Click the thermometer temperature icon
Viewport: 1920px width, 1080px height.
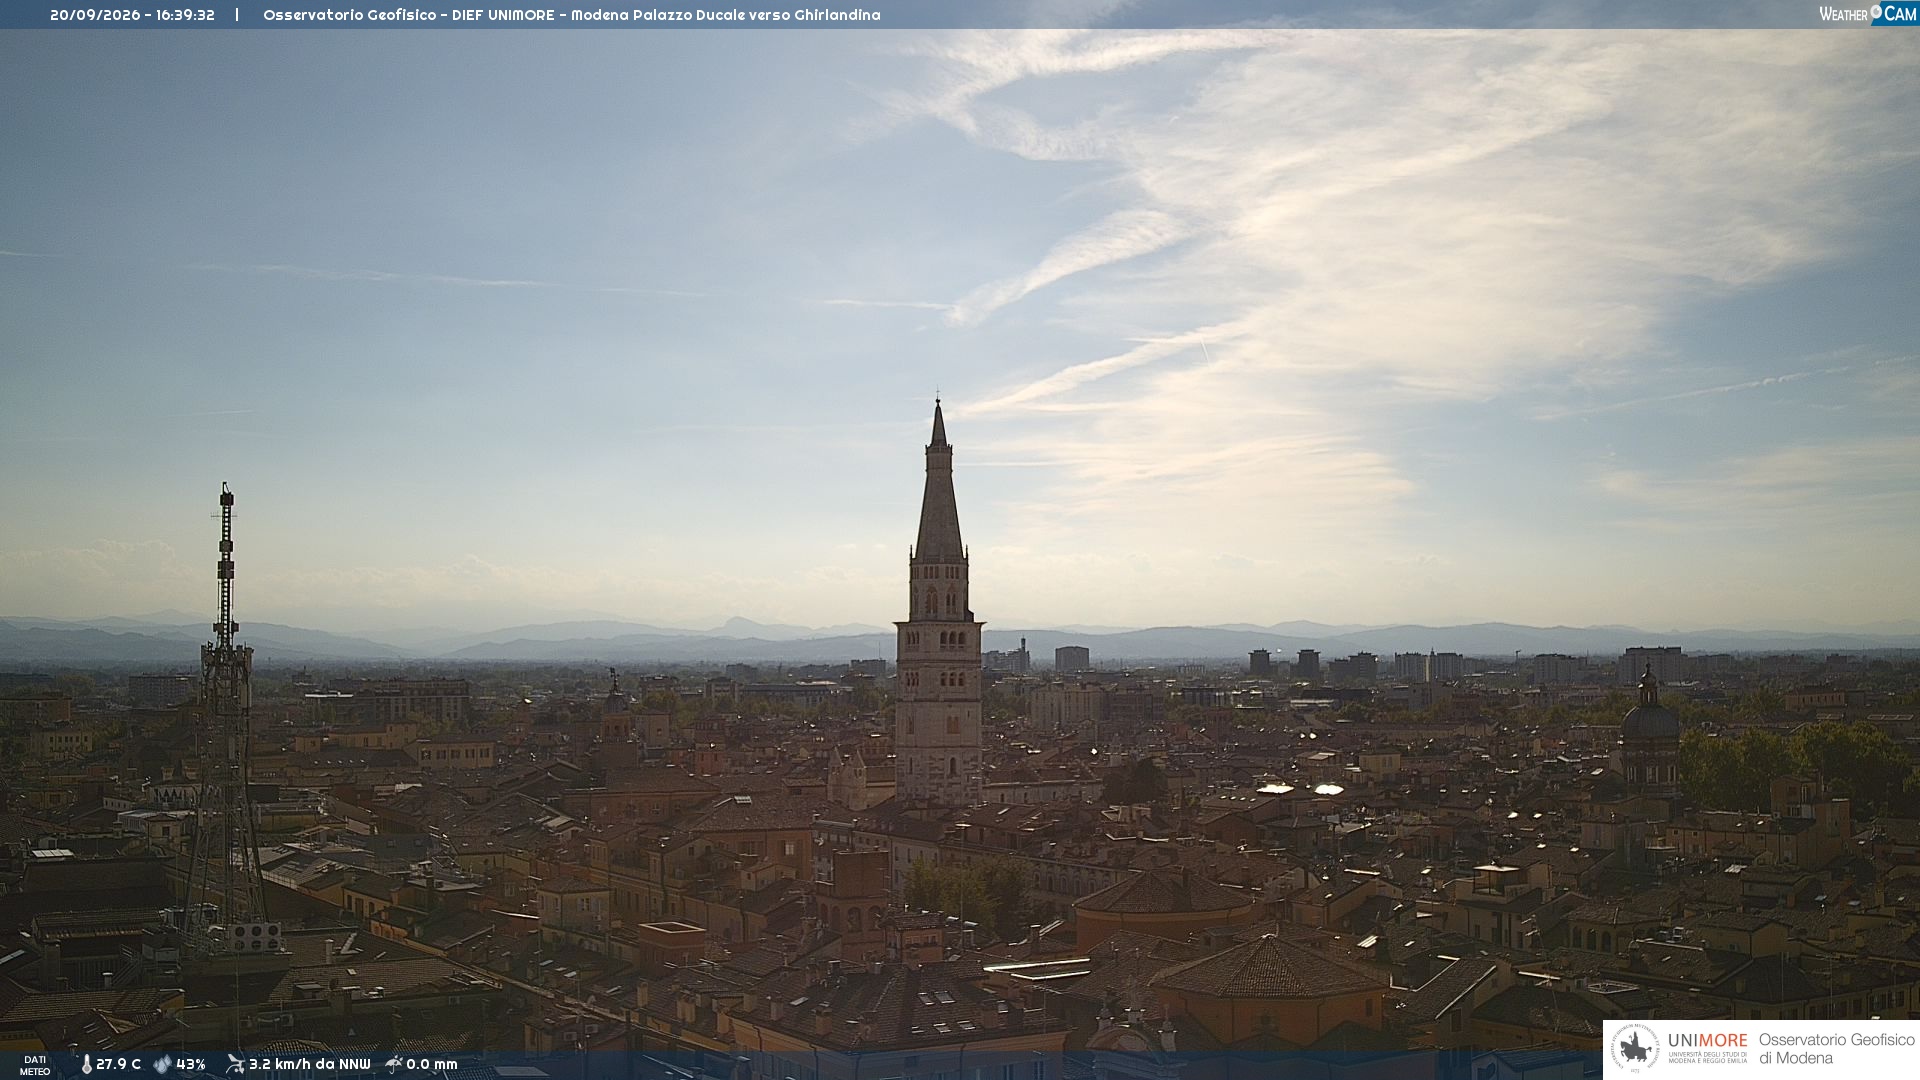pos(86,1064)
